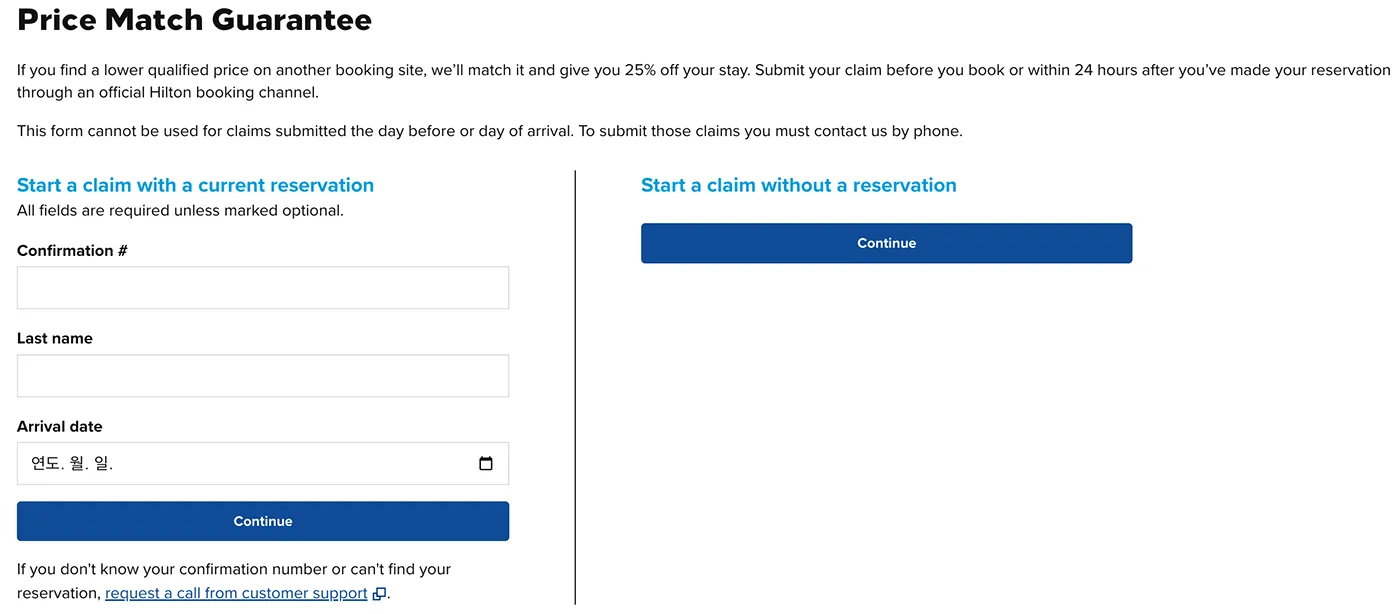
Task: Click Continue below the Arrival date field
Action: 263,521
